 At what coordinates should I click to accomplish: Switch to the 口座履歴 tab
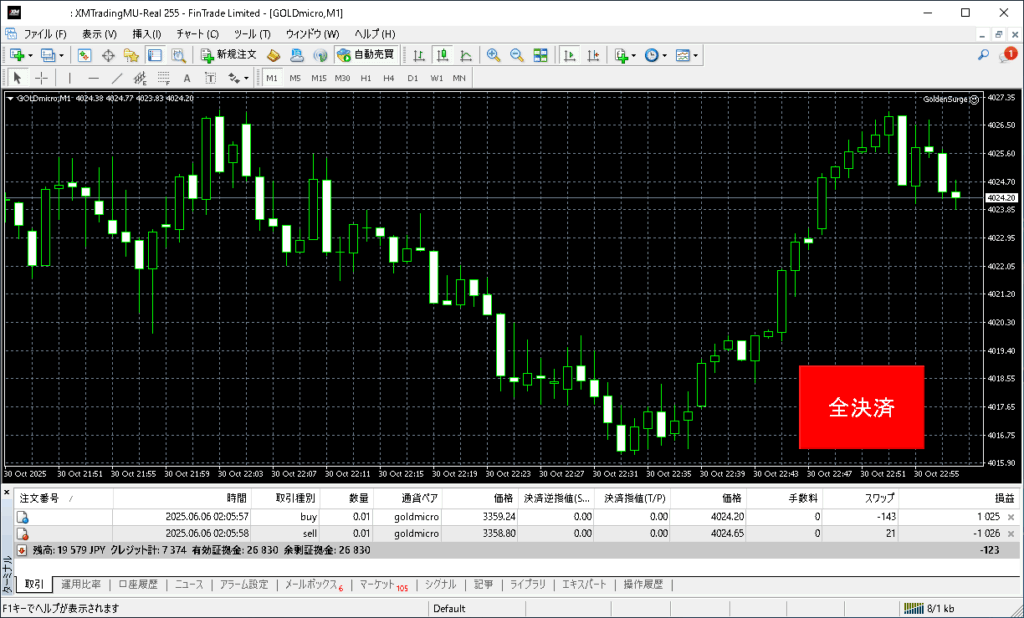pyautogui.click(x=137, y=584)
